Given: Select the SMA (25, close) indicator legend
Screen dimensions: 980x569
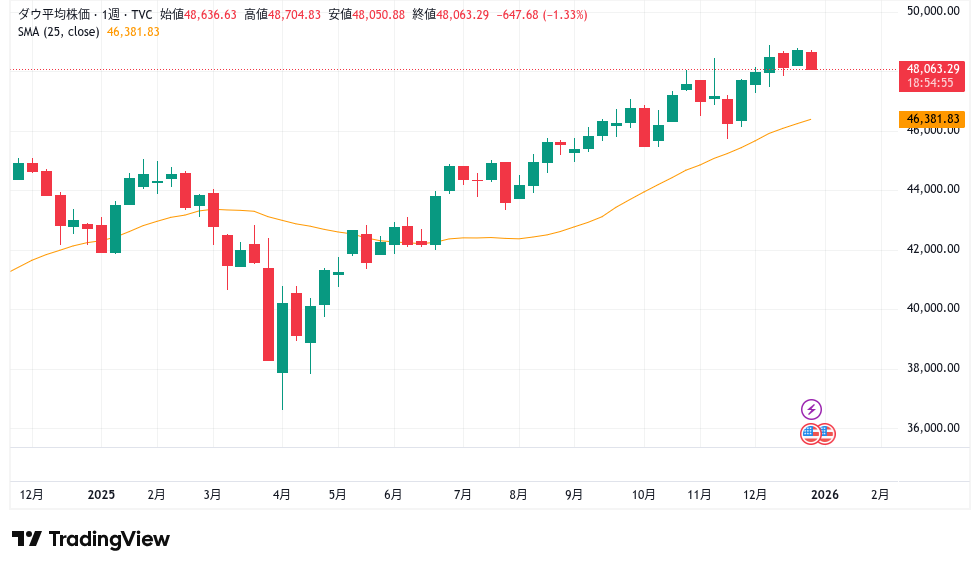Looking at the screenshot, I should (59, 32).
